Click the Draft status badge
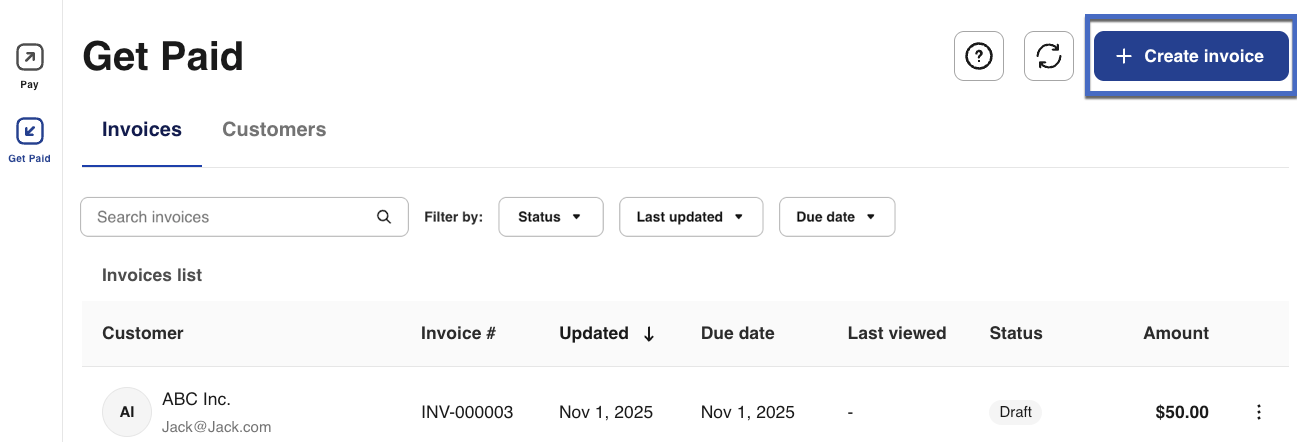Image resolution: width=1297 pixels, height=442 pixels. click(x=1016, y=412)
